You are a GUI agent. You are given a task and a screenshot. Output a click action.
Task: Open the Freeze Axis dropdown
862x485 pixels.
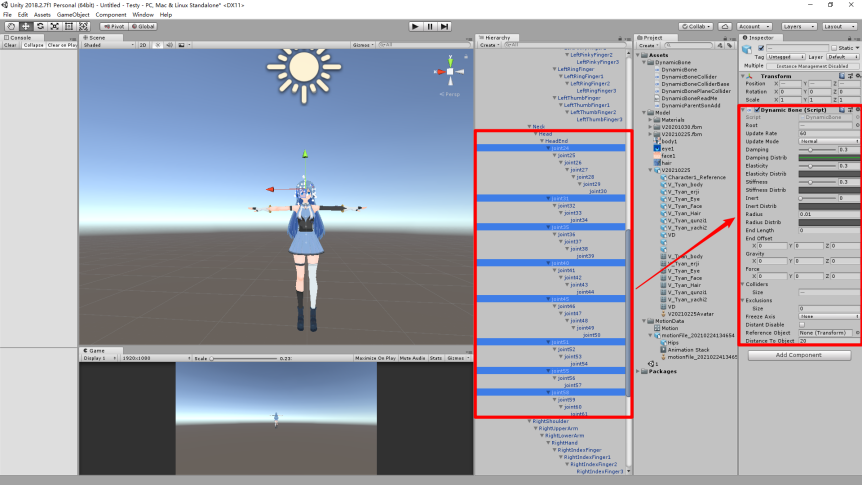pyautogui.click(x=829, y=317)
